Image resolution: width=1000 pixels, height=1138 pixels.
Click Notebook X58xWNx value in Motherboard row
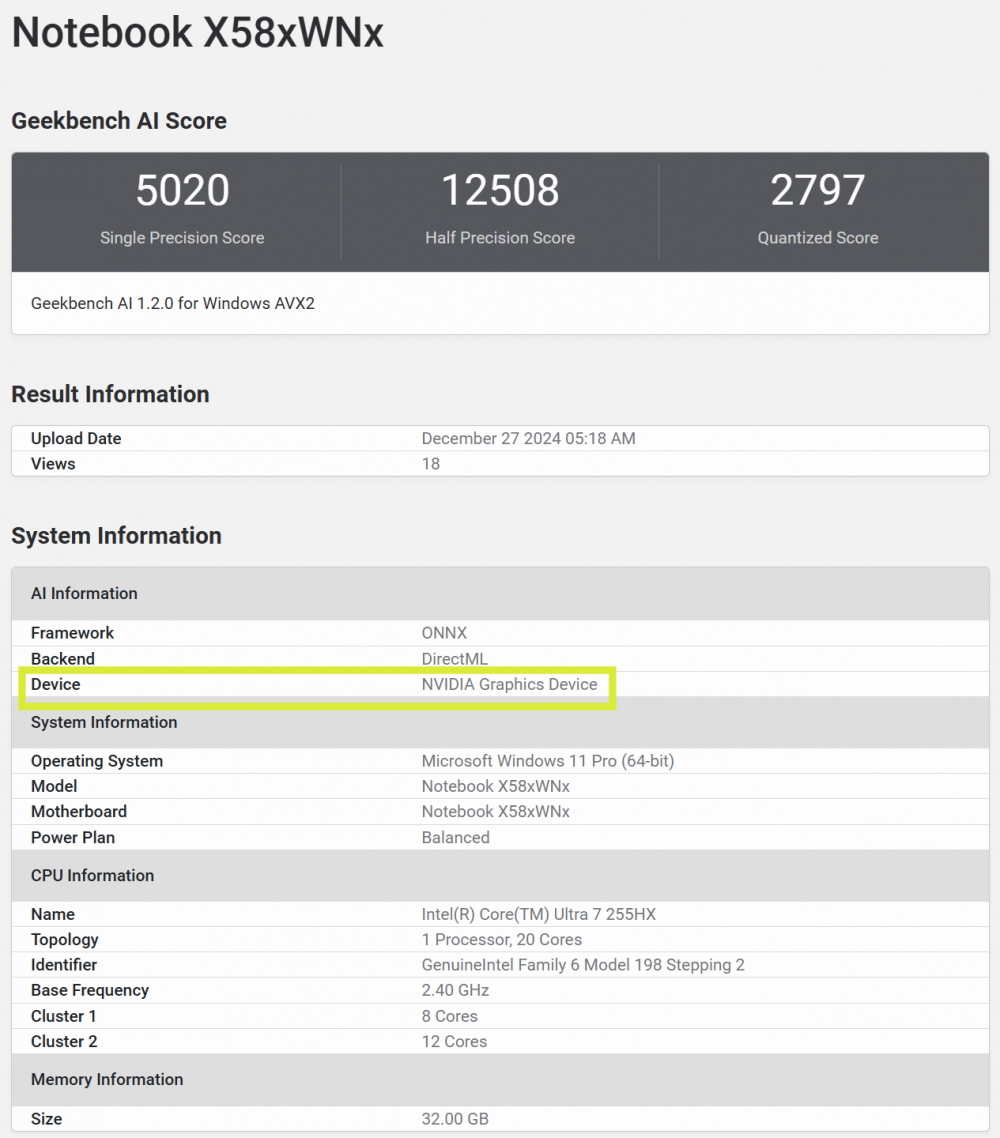[x=496, y=811]
